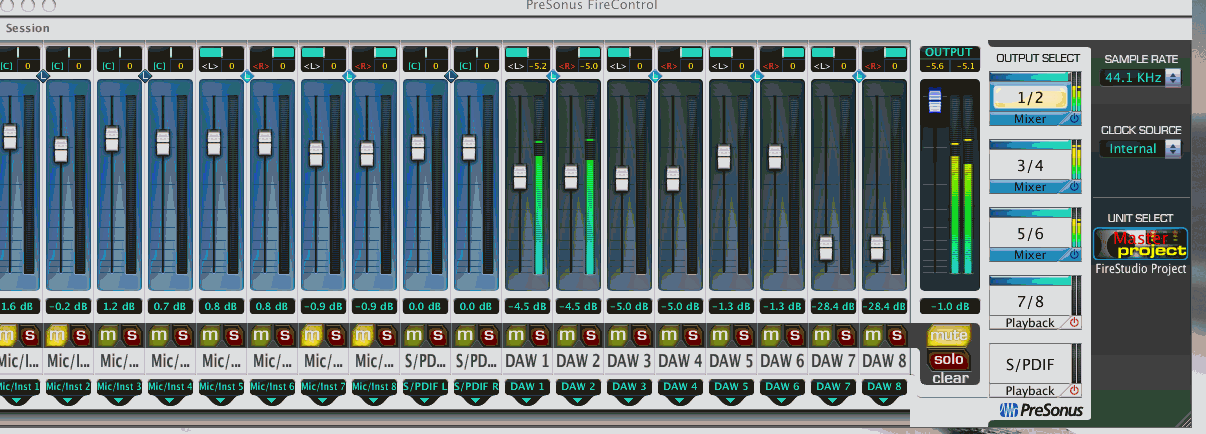Select output pair 1/2
The image size is (1206, 434).
tap(1029, 98)
